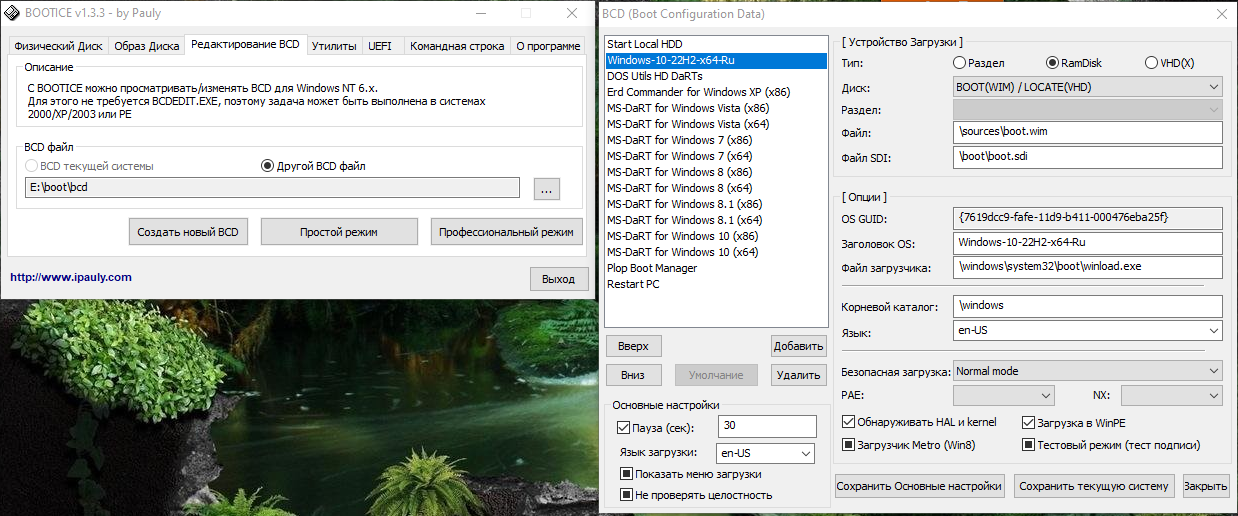Open the 'Язык загрузки' en-US dropdown
1238x516 pixels.
pos(766,453)
